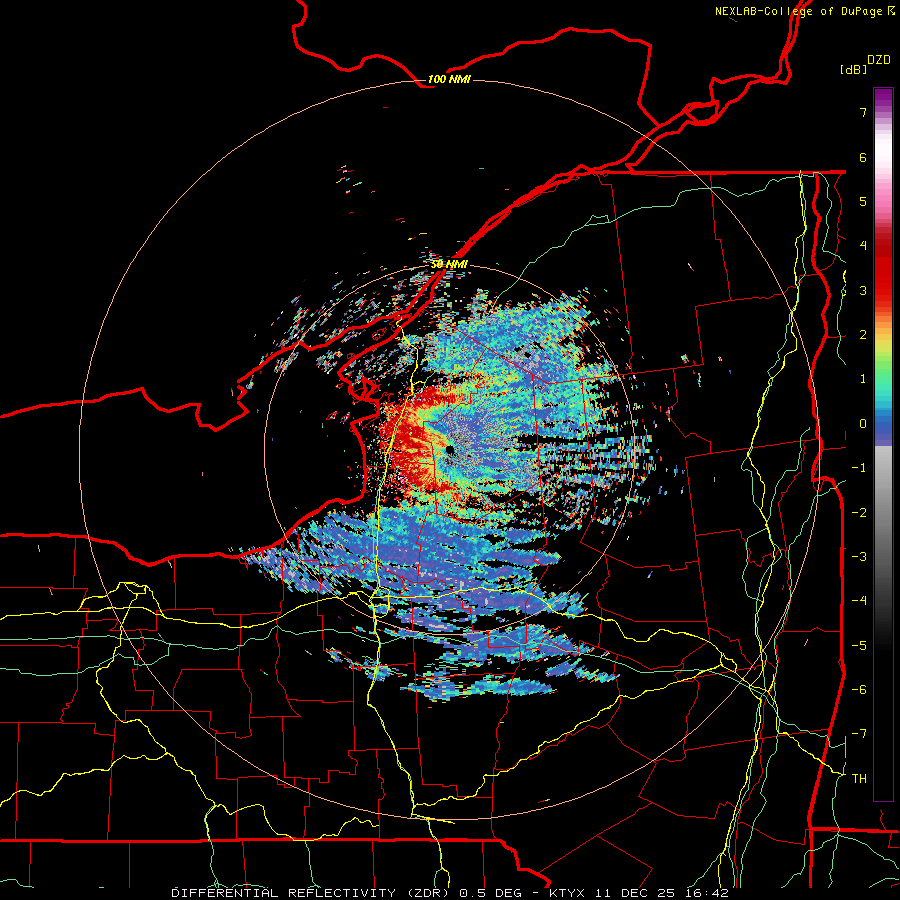
Task: Select the 0 value on the color scale
Action: 863,424
